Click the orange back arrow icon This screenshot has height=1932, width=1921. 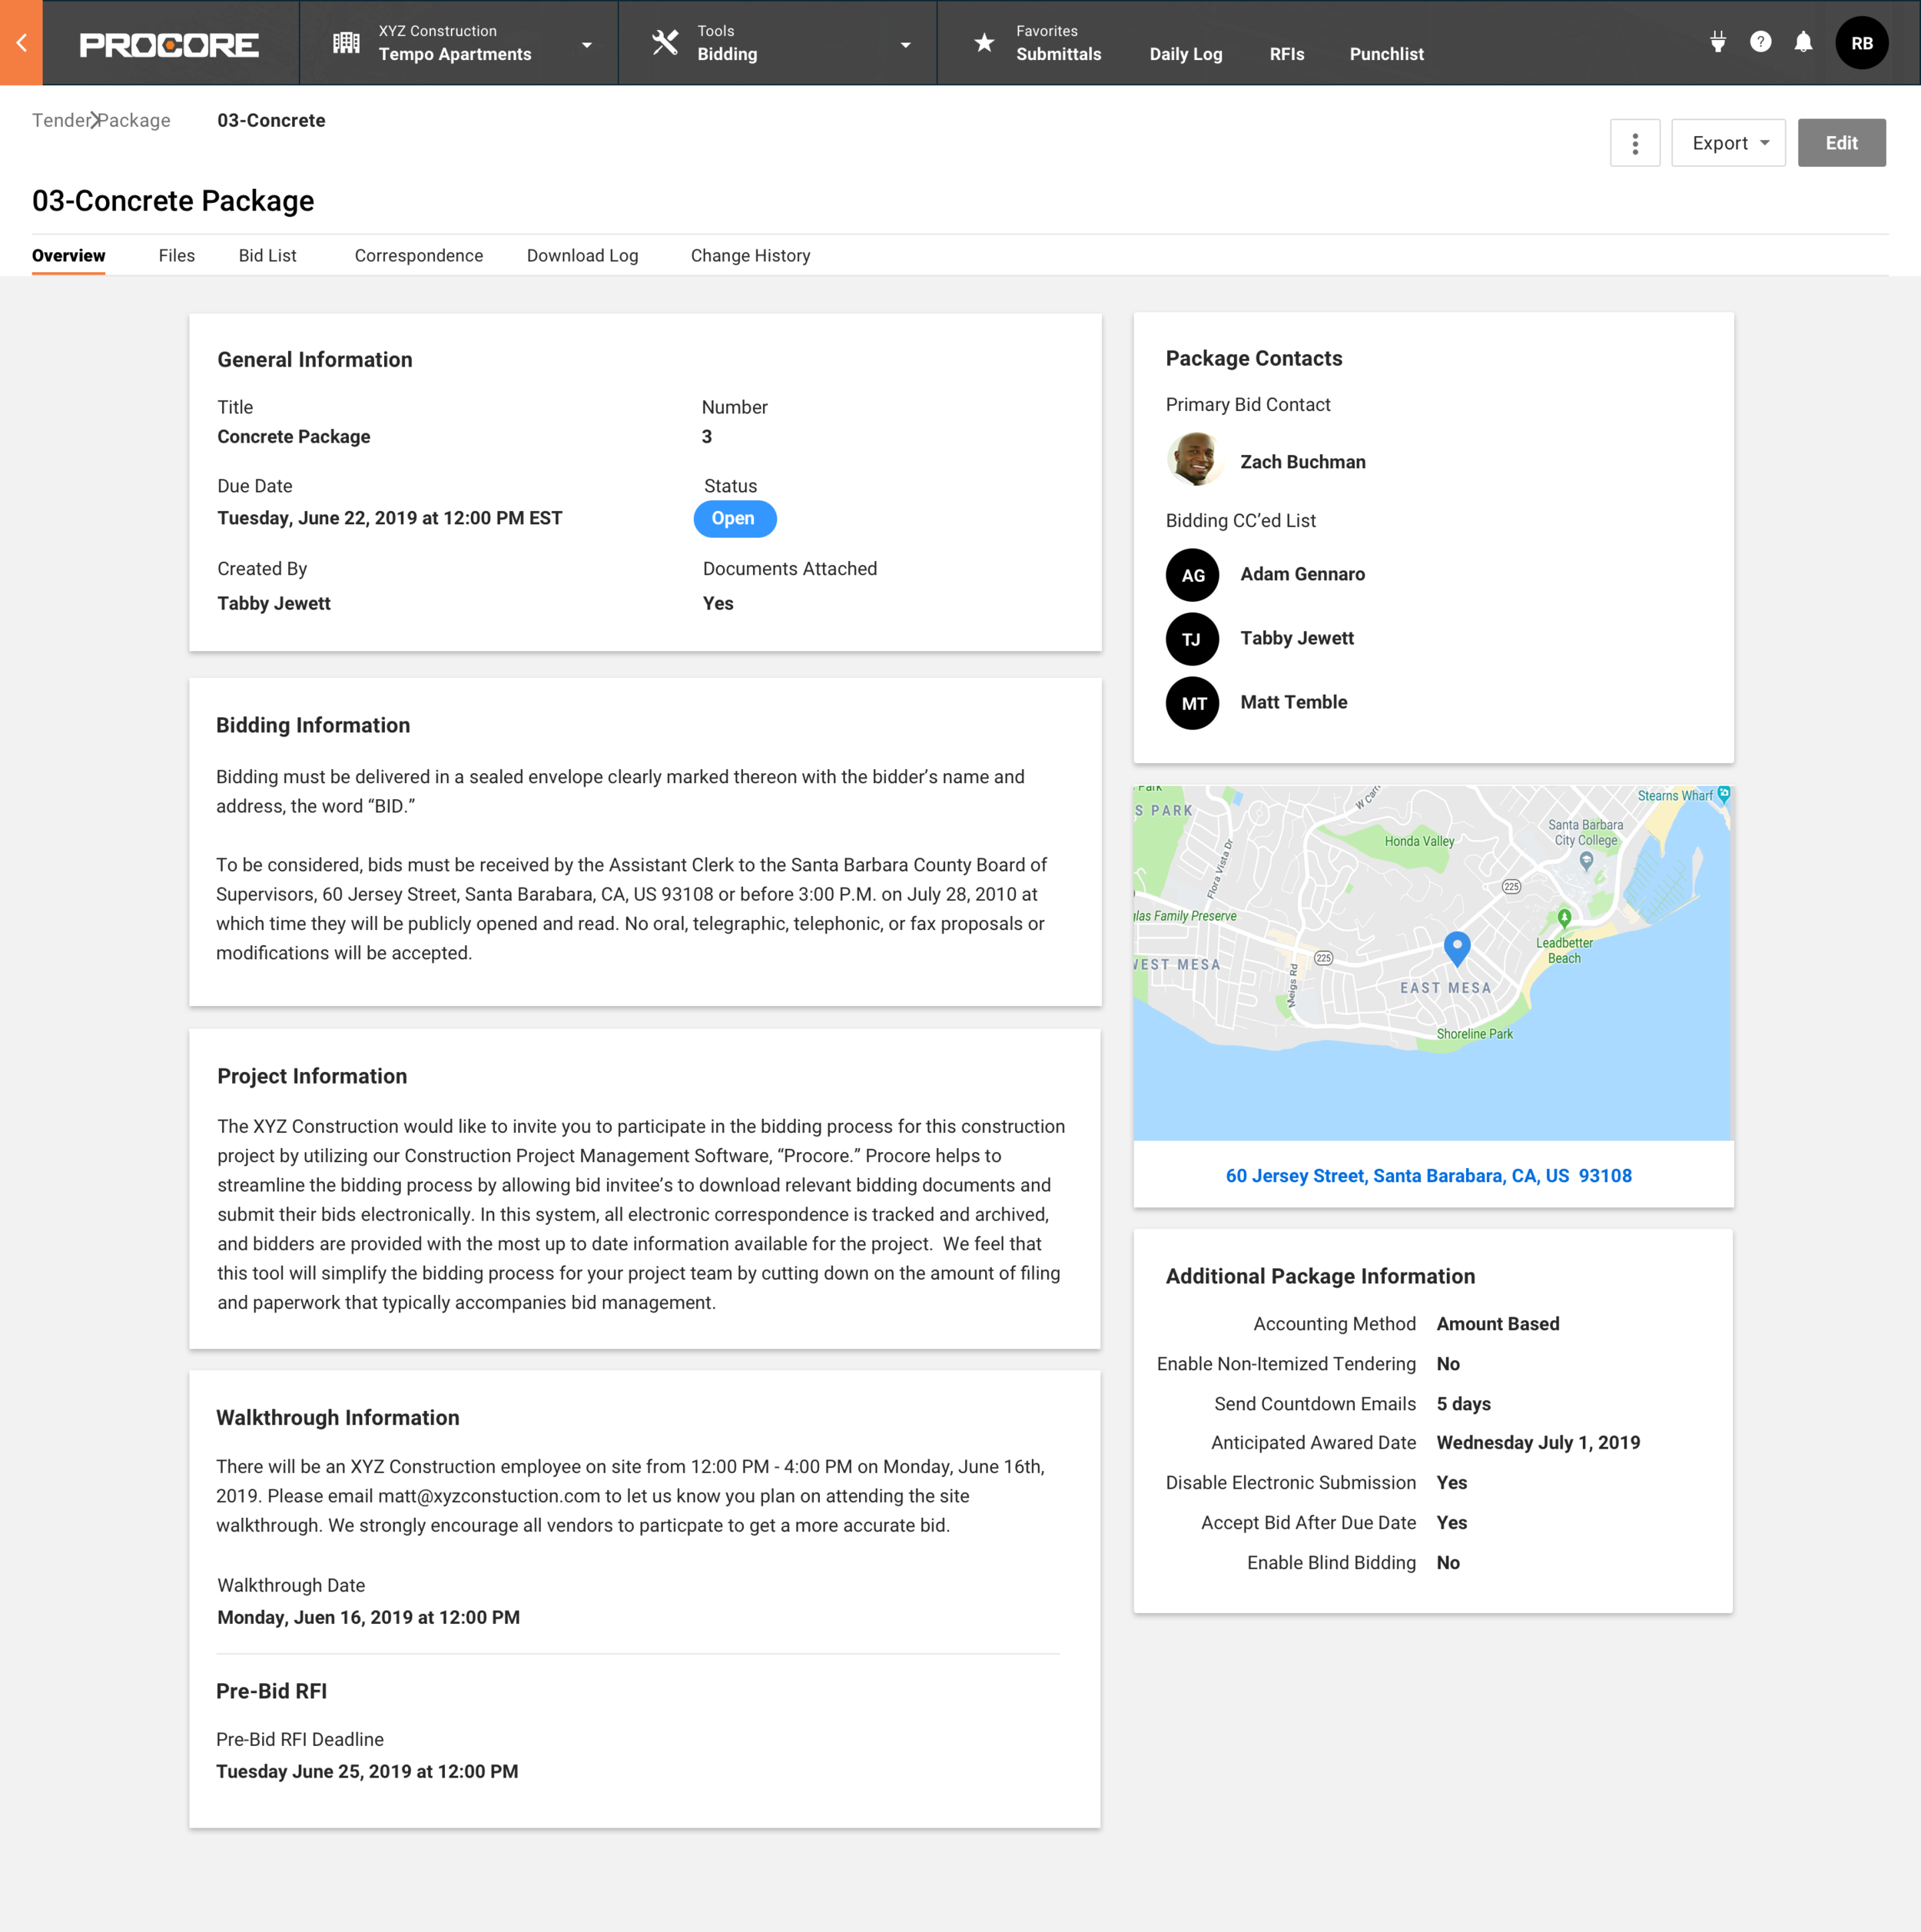pyautogui.click(x=21, y=43)
